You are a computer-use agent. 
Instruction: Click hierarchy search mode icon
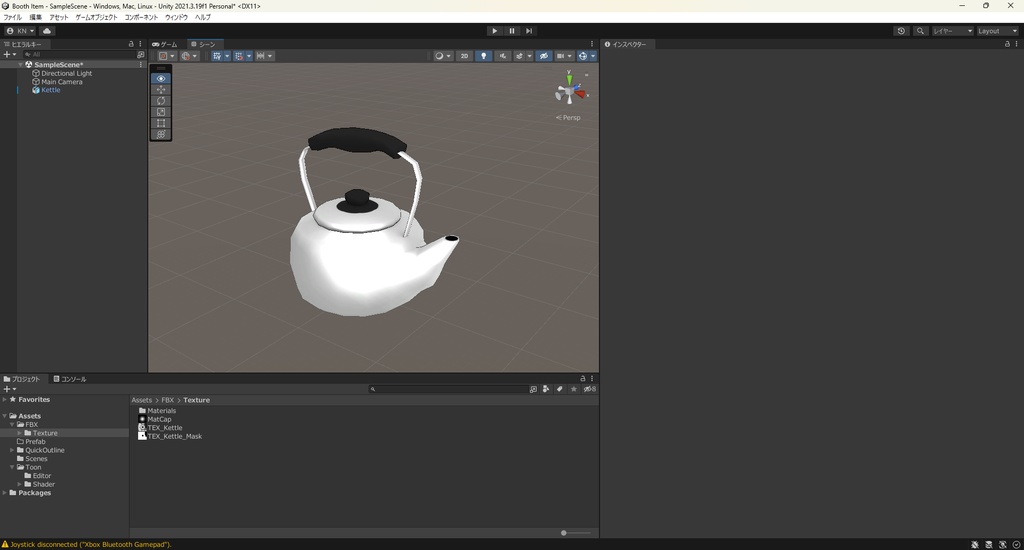[140, 55]
